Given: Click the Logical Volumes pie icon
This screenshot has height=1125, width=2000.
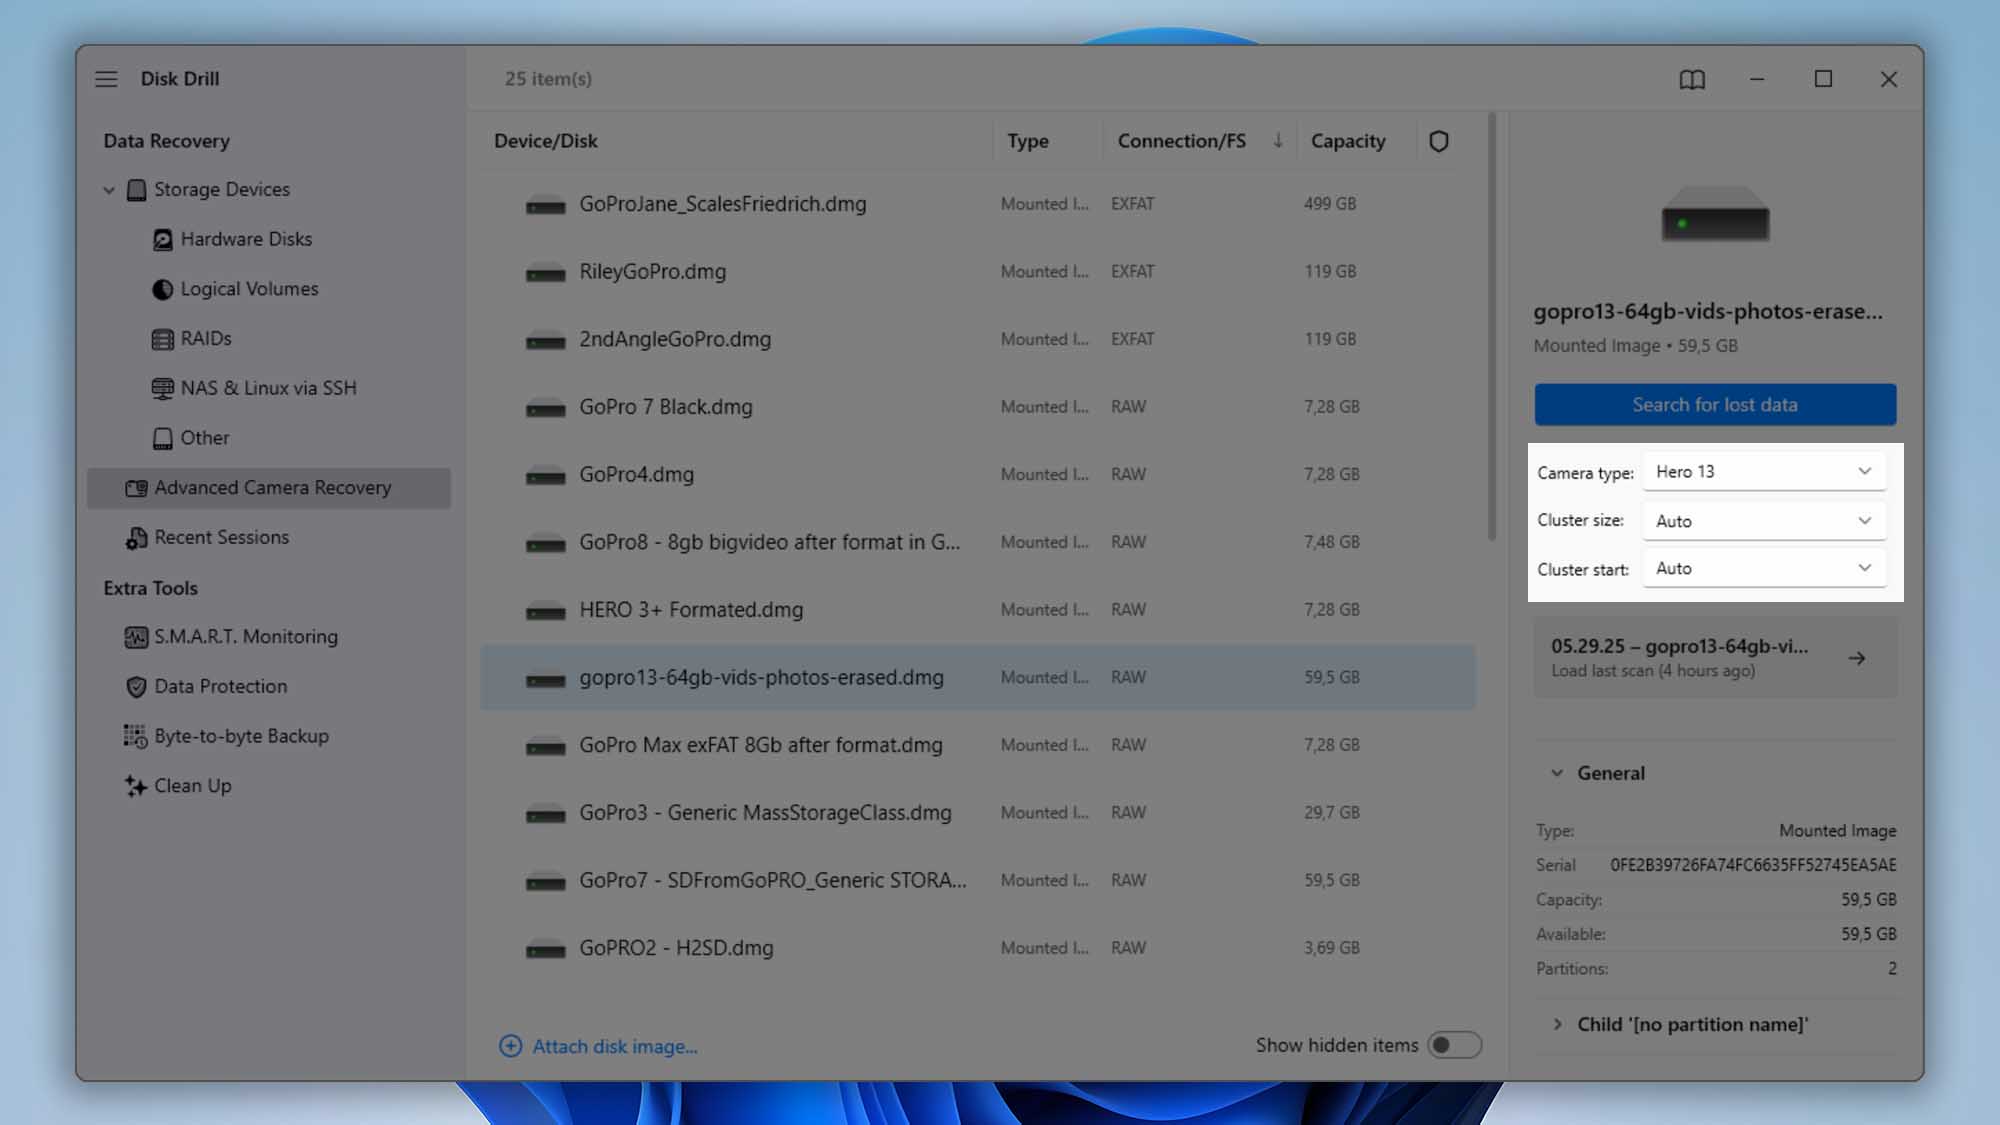Looking at the screenshot, I should coord(162,289).
